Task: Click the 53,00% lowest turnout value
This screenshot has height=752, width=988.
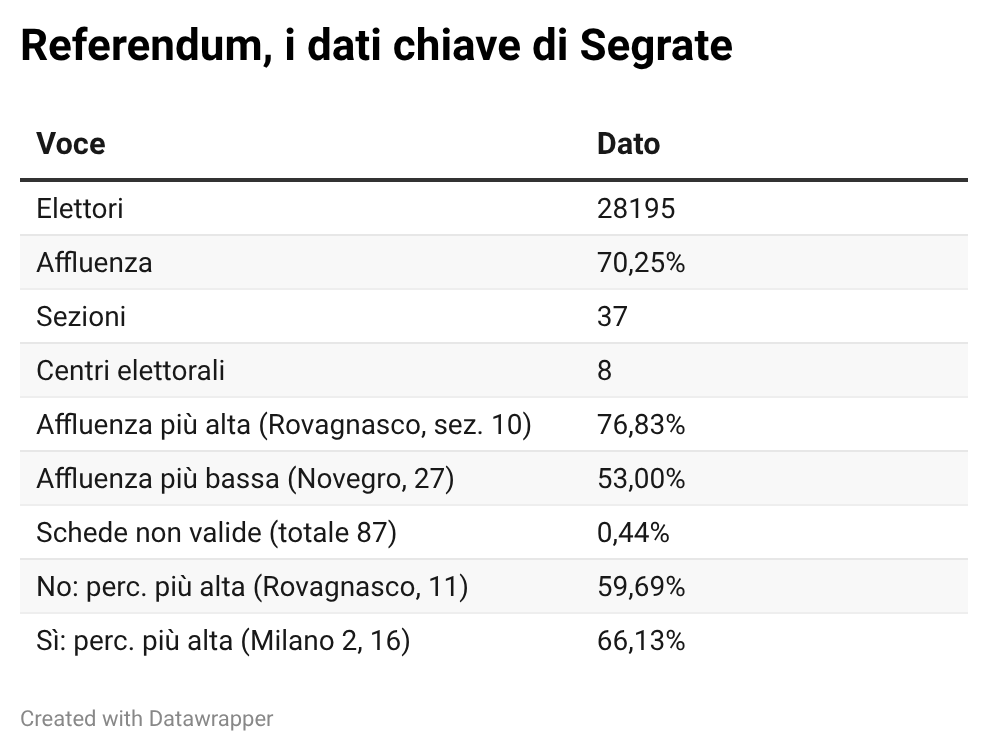Action: pyautogui.click(x=640, y=478)
